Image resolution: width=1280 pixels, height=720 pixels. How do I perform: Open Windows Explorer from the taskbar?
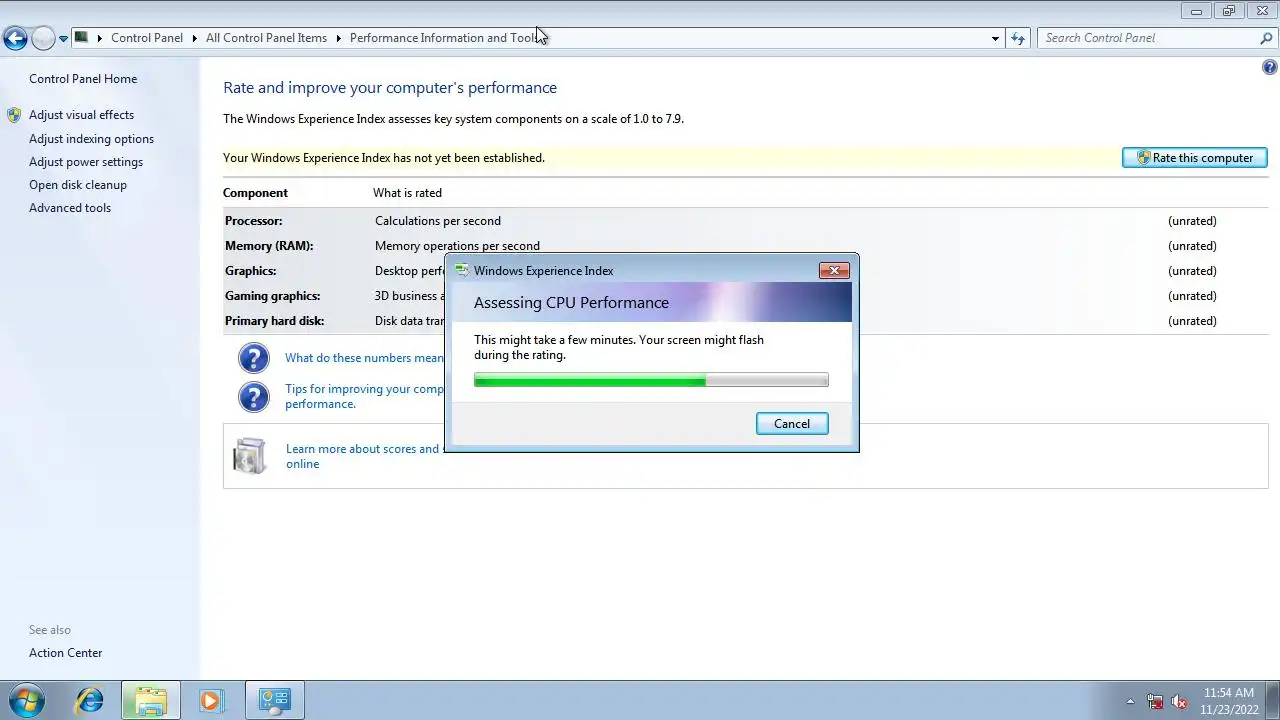(151, 700)
